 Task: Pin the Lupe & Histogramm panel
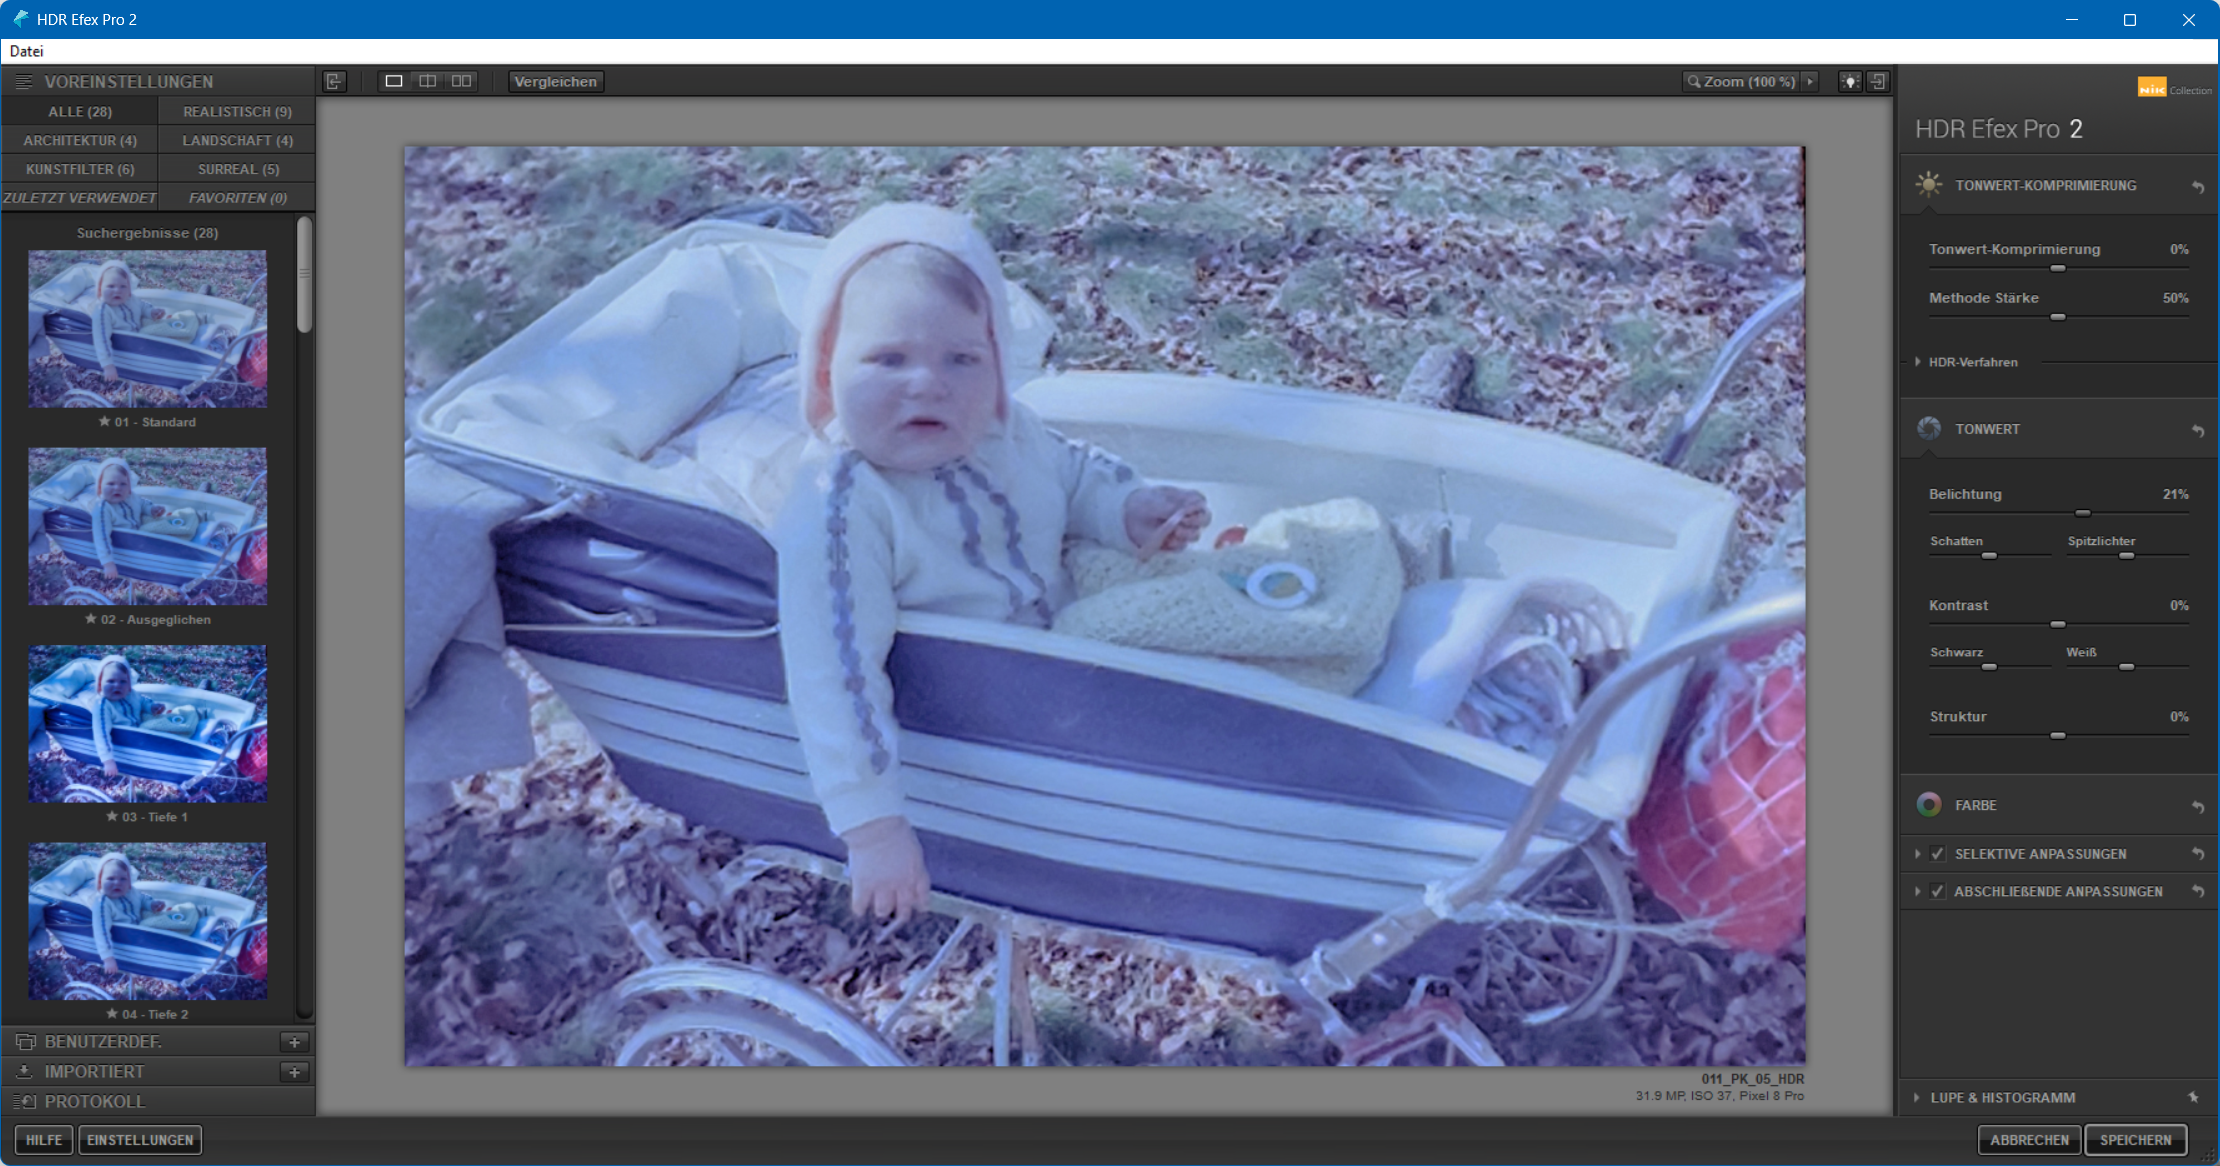[x=2193, y=1097]
